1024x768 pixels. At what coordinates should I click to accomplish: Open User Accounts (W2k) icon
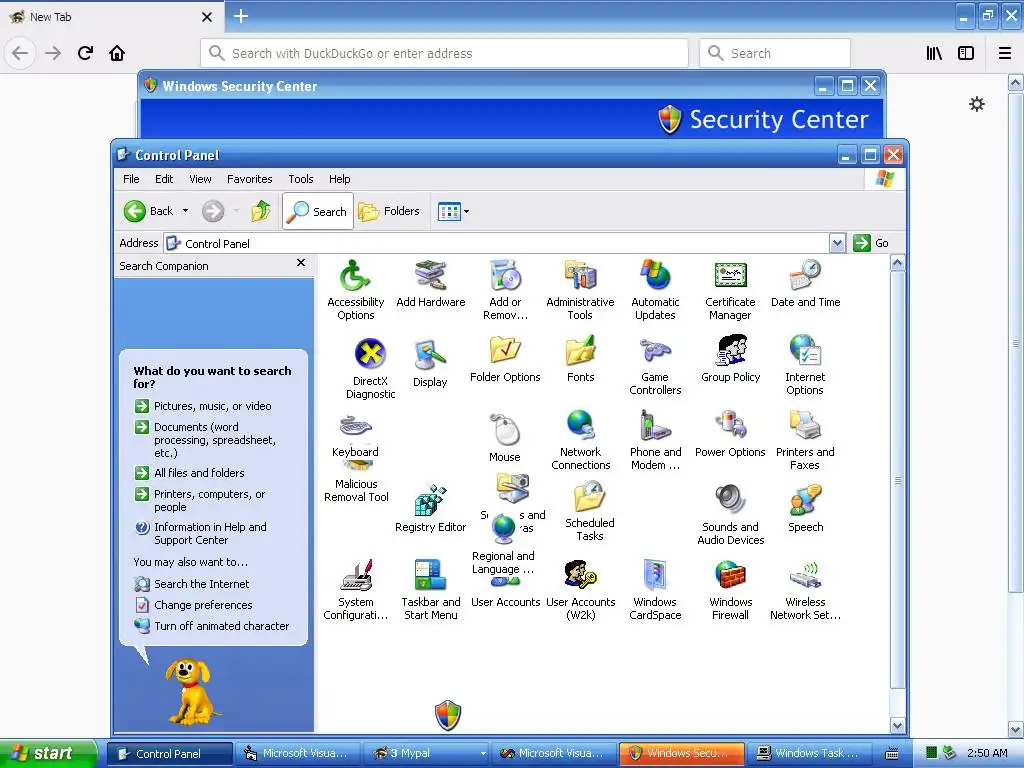(581, 590)
